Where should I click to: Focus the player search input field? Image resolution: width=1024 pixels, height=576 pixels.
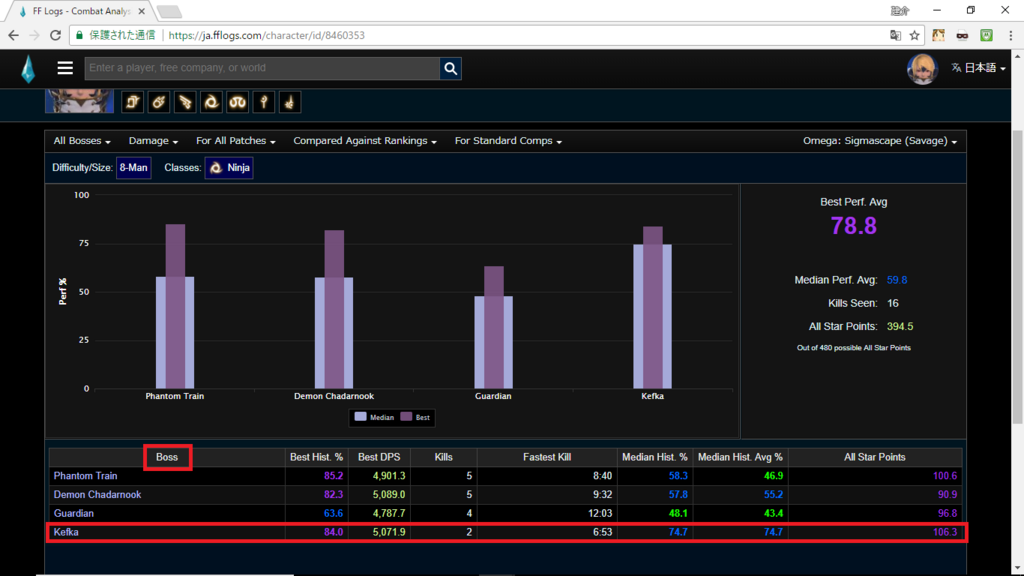point(263,68)
